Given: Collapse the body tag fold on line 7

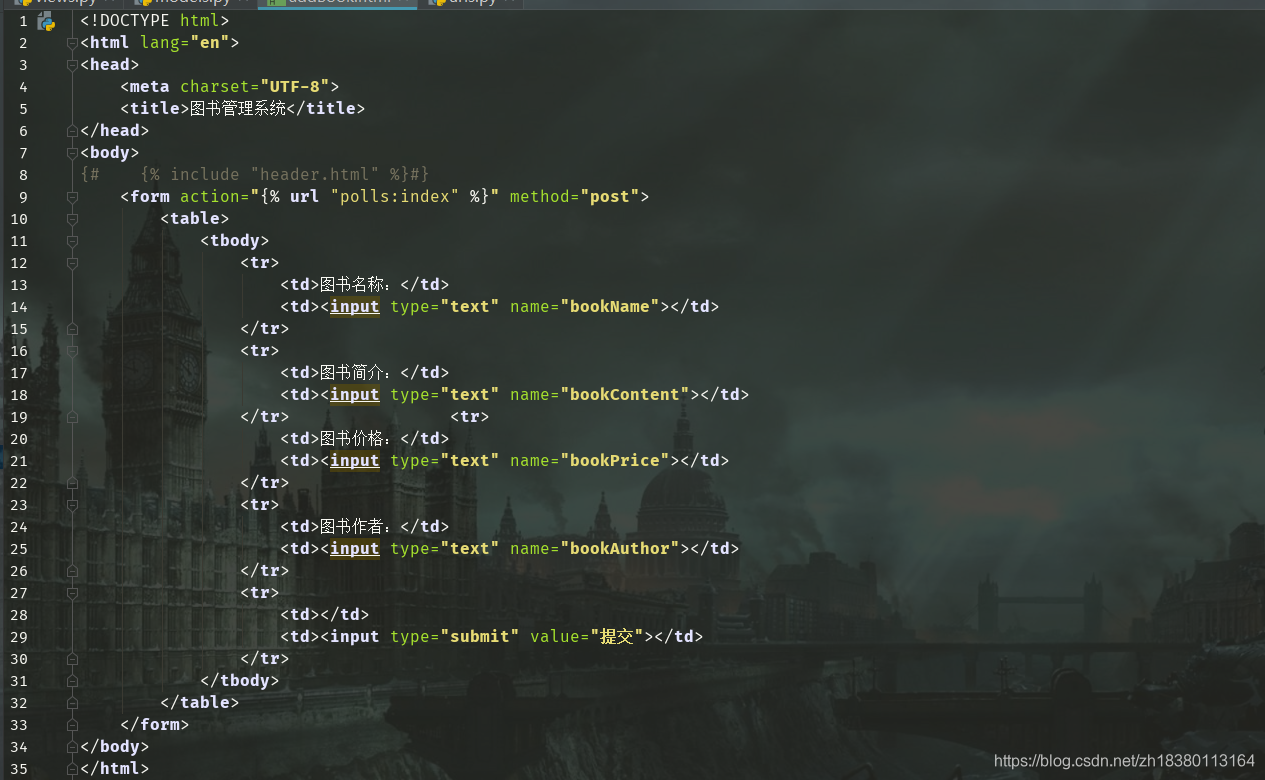Looking at the screenshot, I should [72, 153].
